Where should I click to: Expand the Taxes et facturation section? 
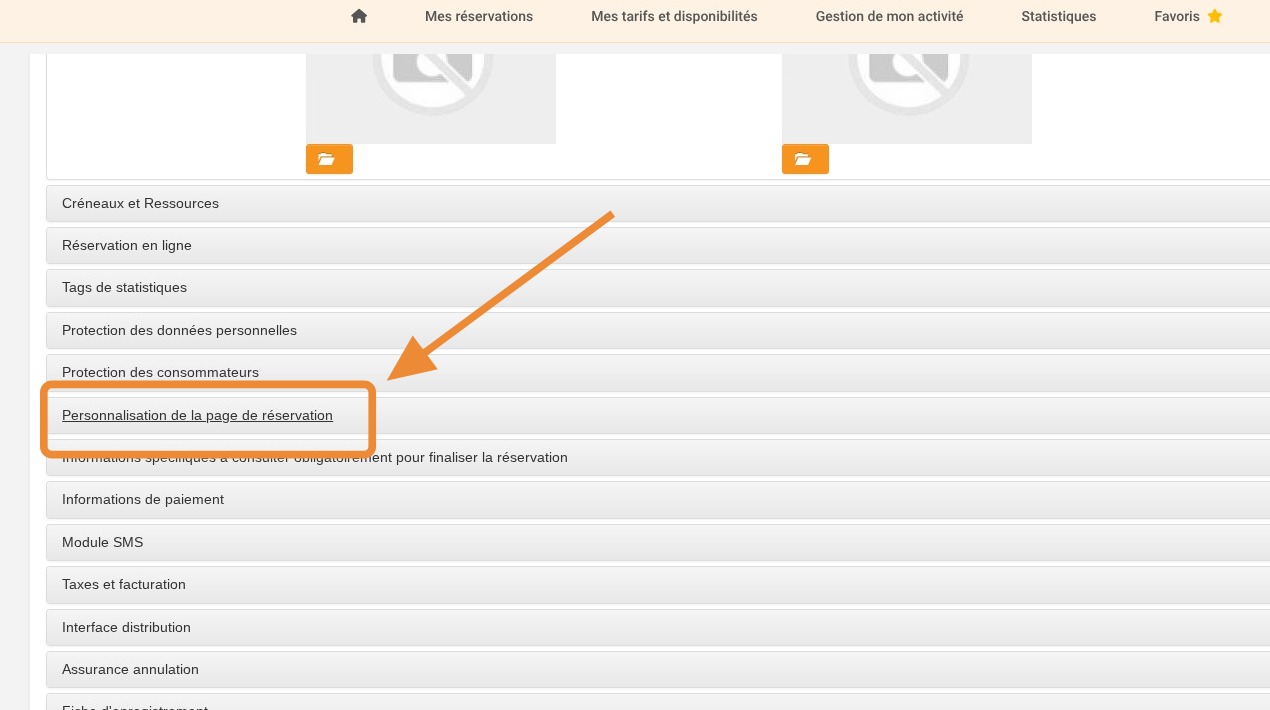658,584
